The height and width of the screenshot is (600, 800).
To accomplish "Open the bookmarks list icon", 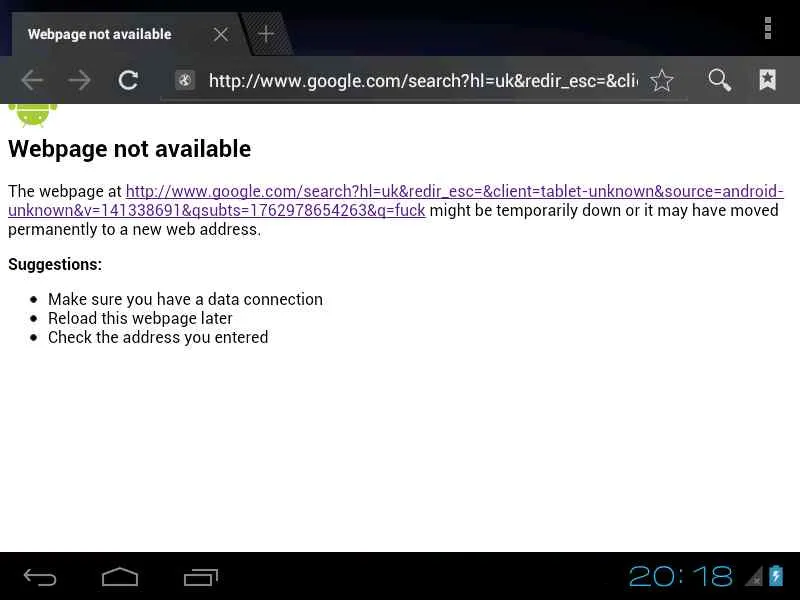I will click(x=767, y=80).
